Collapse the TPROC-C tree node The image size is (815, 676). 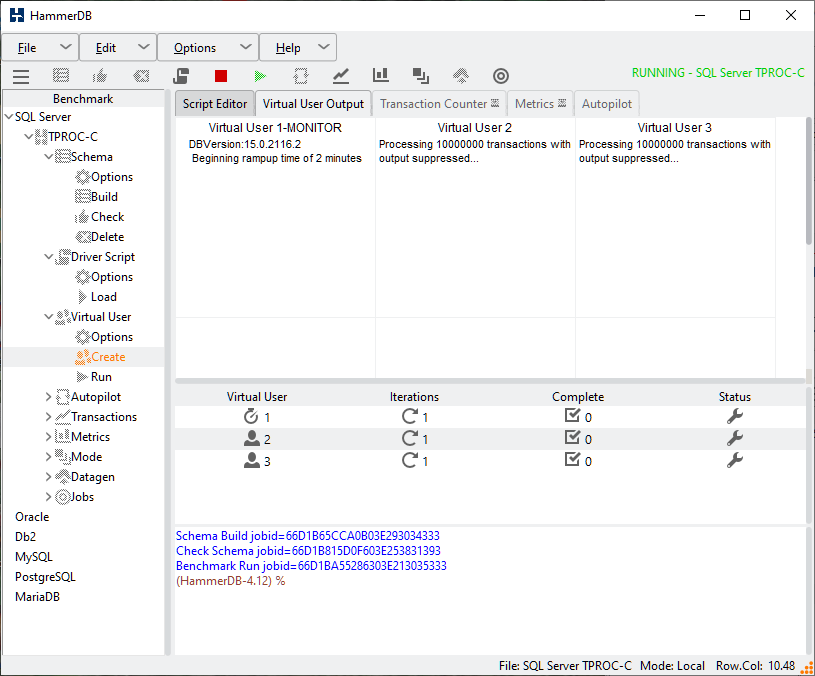29,137
